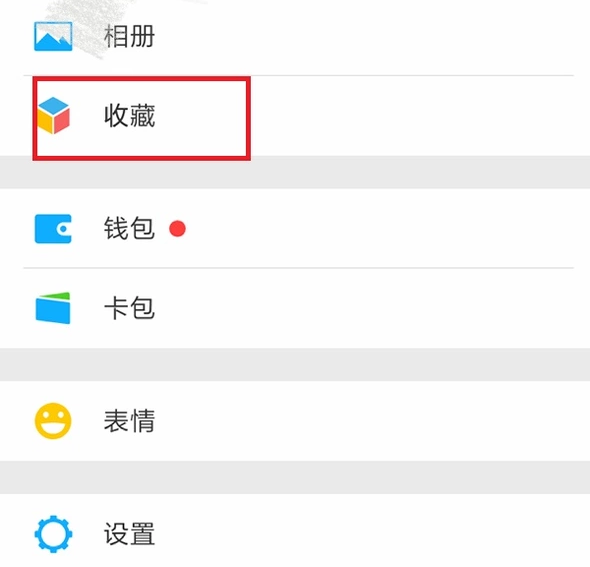The image size is (590, 567).
Task: Choose the 卡包 text label
Action: (x=129, y=308)
